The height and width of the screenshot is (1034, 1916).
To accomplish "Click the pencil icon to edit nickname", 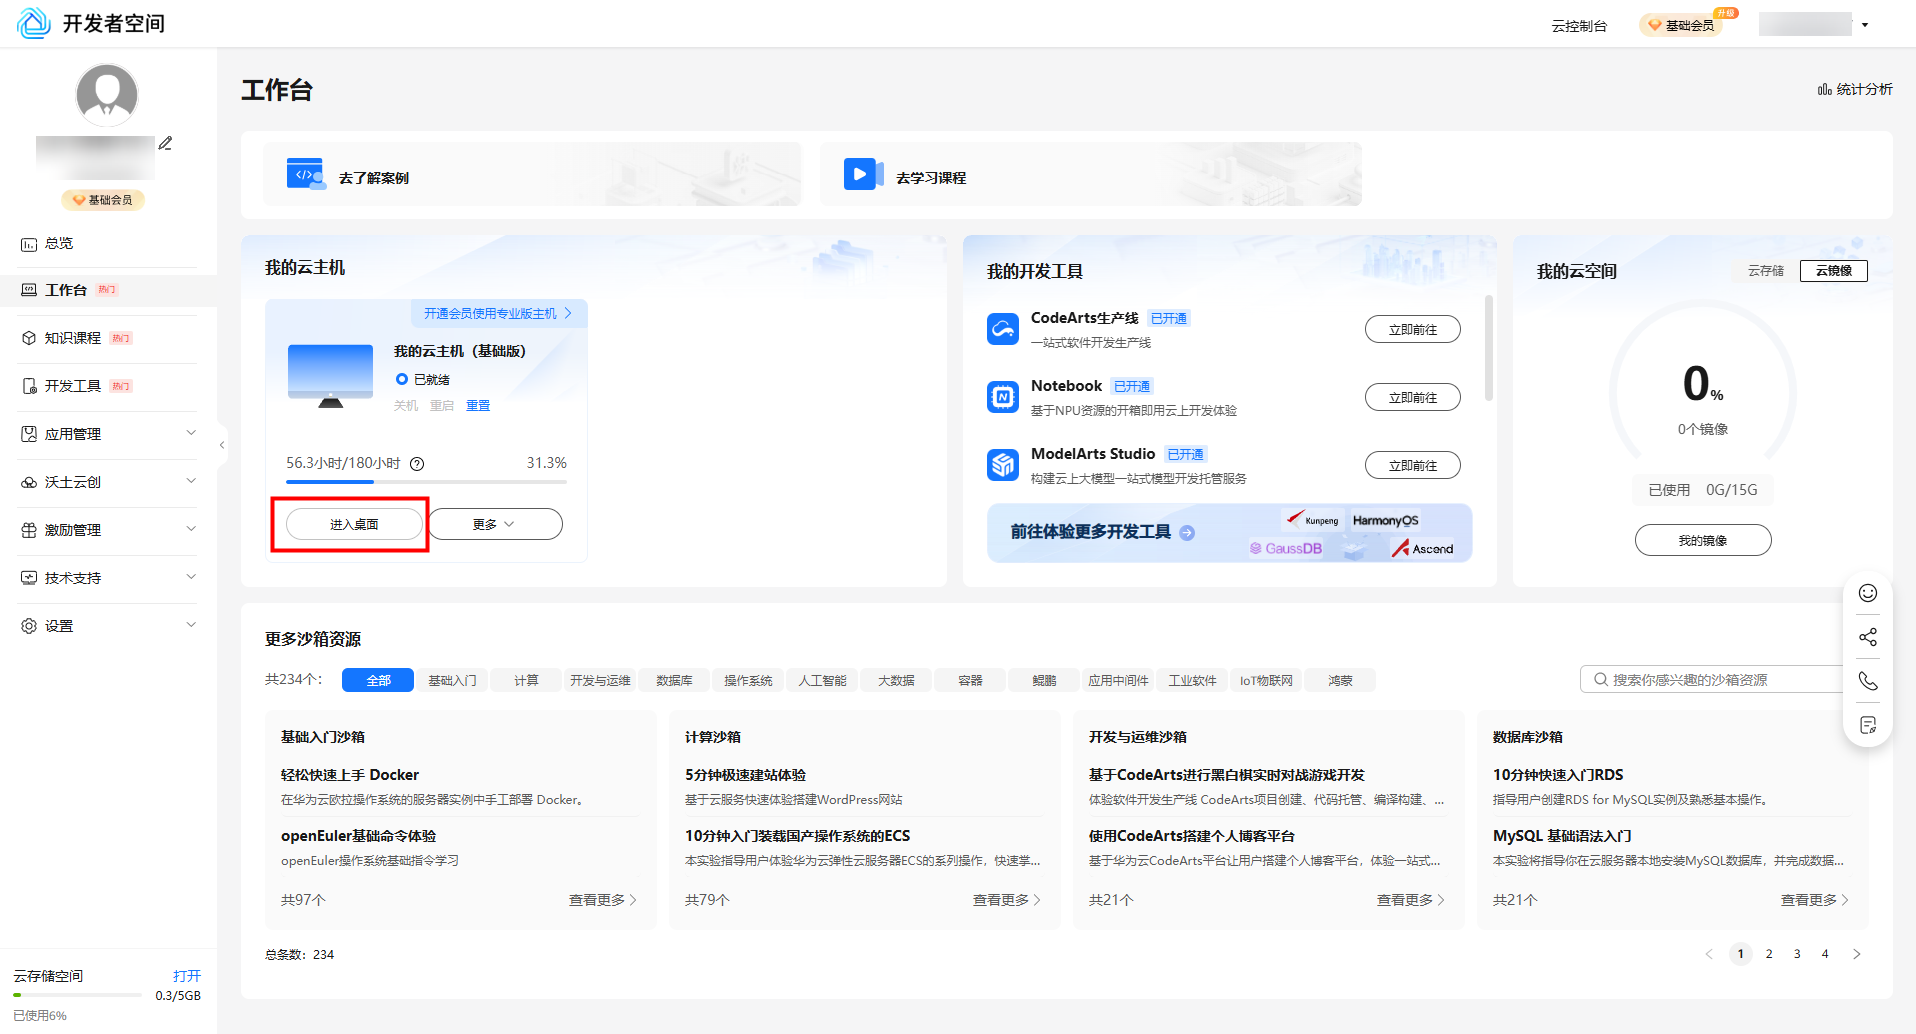I will point(165,142).
